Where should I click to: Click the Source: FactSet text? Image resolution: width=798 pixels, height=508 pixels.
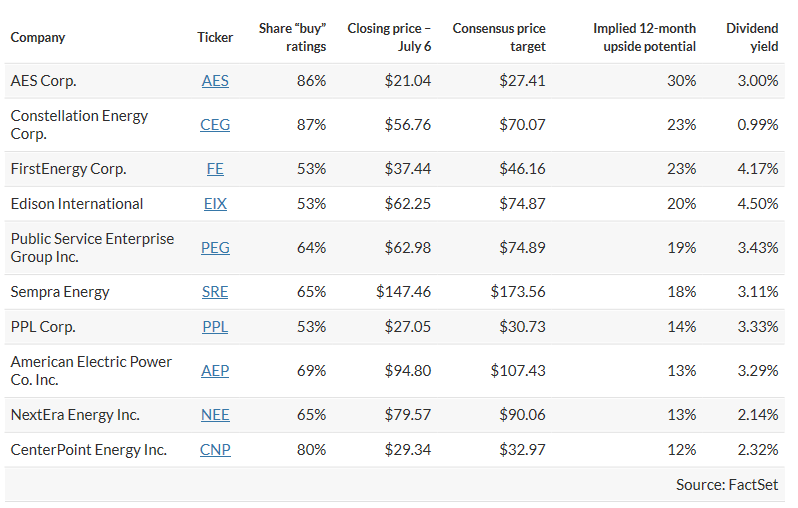726,485
